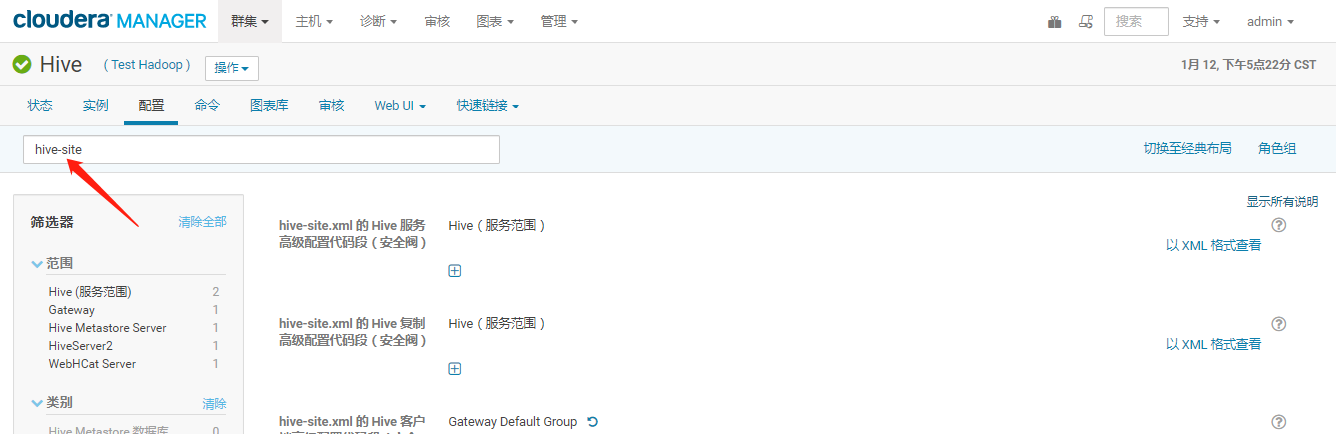Add entry to Hive 复制高级配置代码段

(x=455, y=369)
